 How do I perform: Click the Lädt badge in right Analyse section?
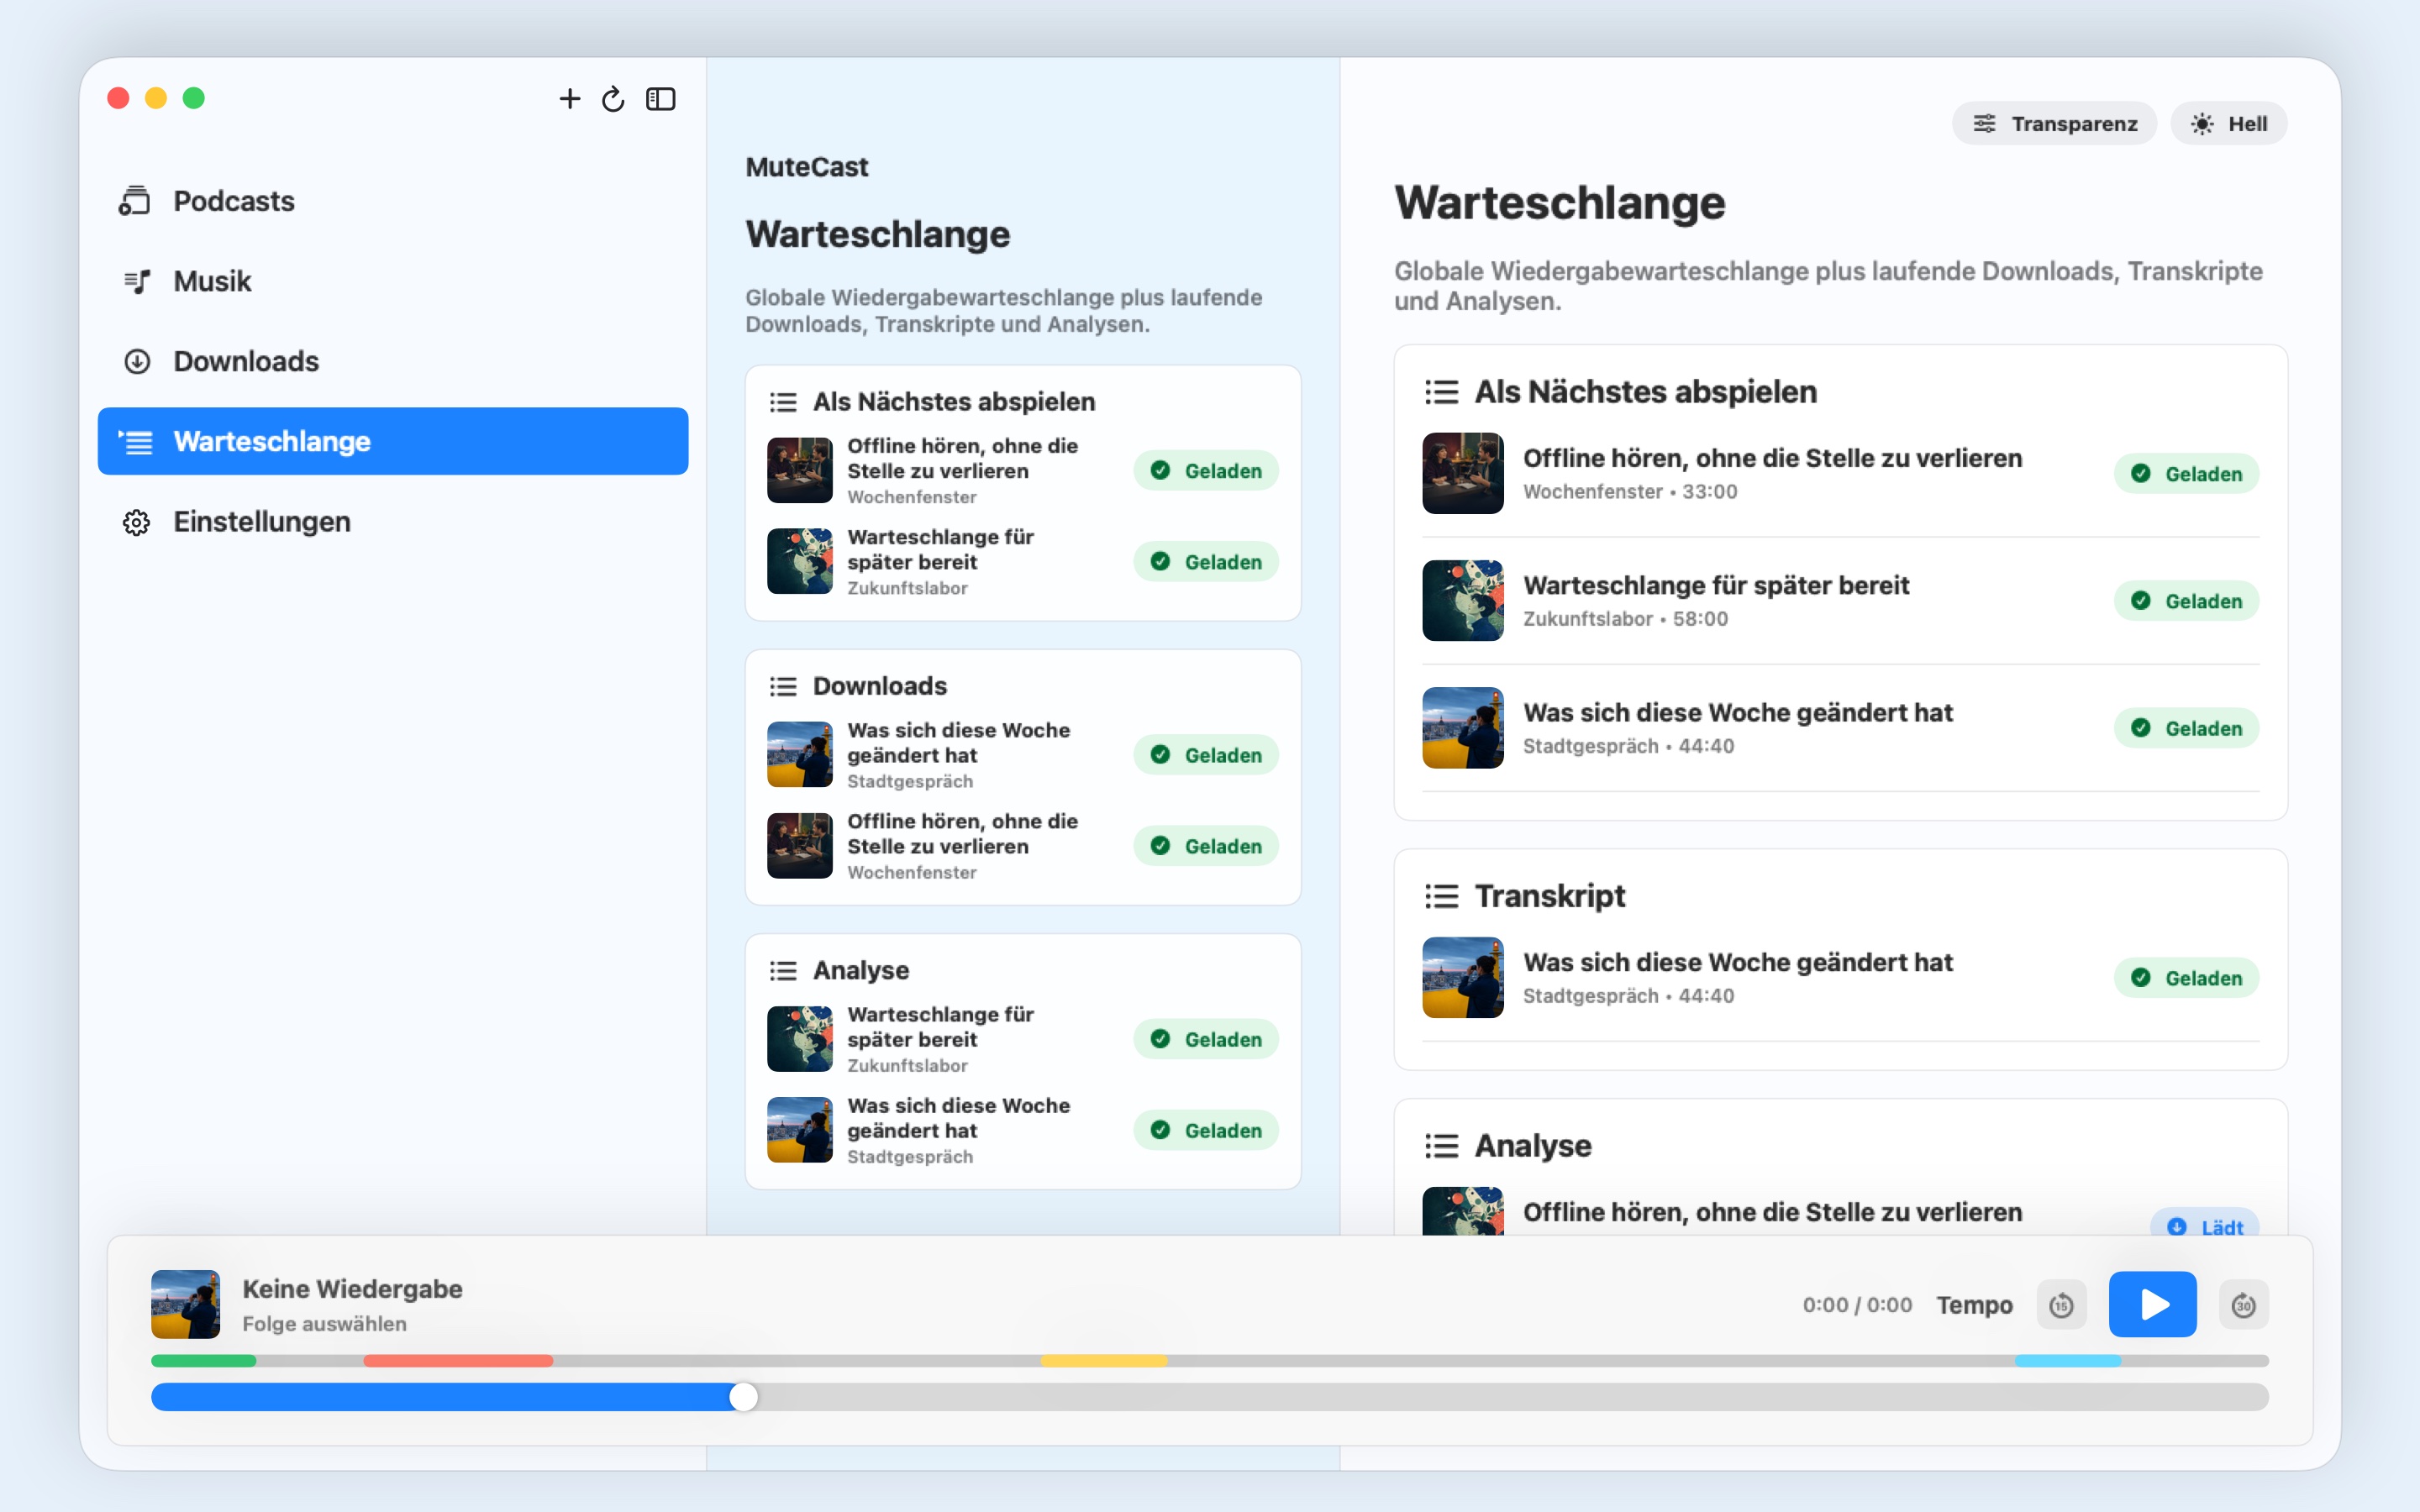tap(2204, 1224)
